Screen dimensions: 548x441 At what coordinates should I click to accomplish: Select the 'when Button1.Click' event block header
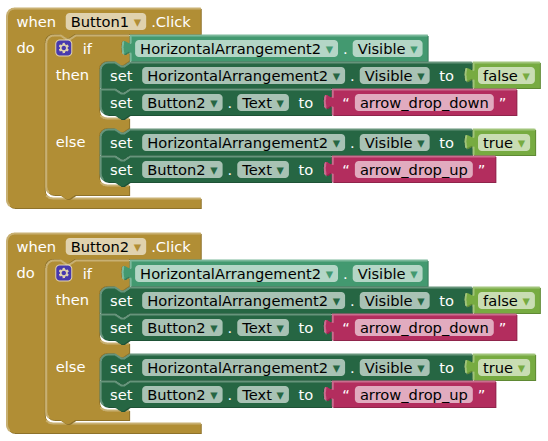[104, 22]
